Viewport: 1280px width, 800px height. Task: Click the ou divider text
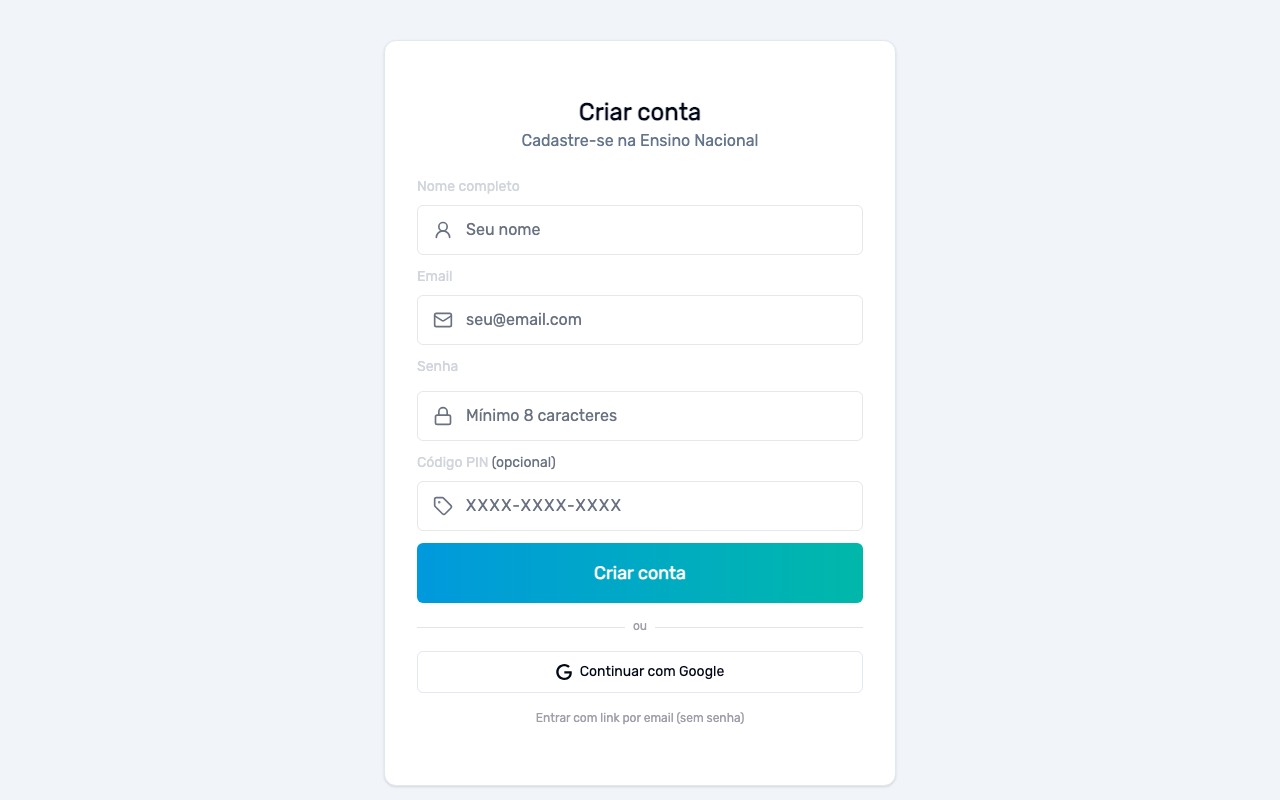640,625
